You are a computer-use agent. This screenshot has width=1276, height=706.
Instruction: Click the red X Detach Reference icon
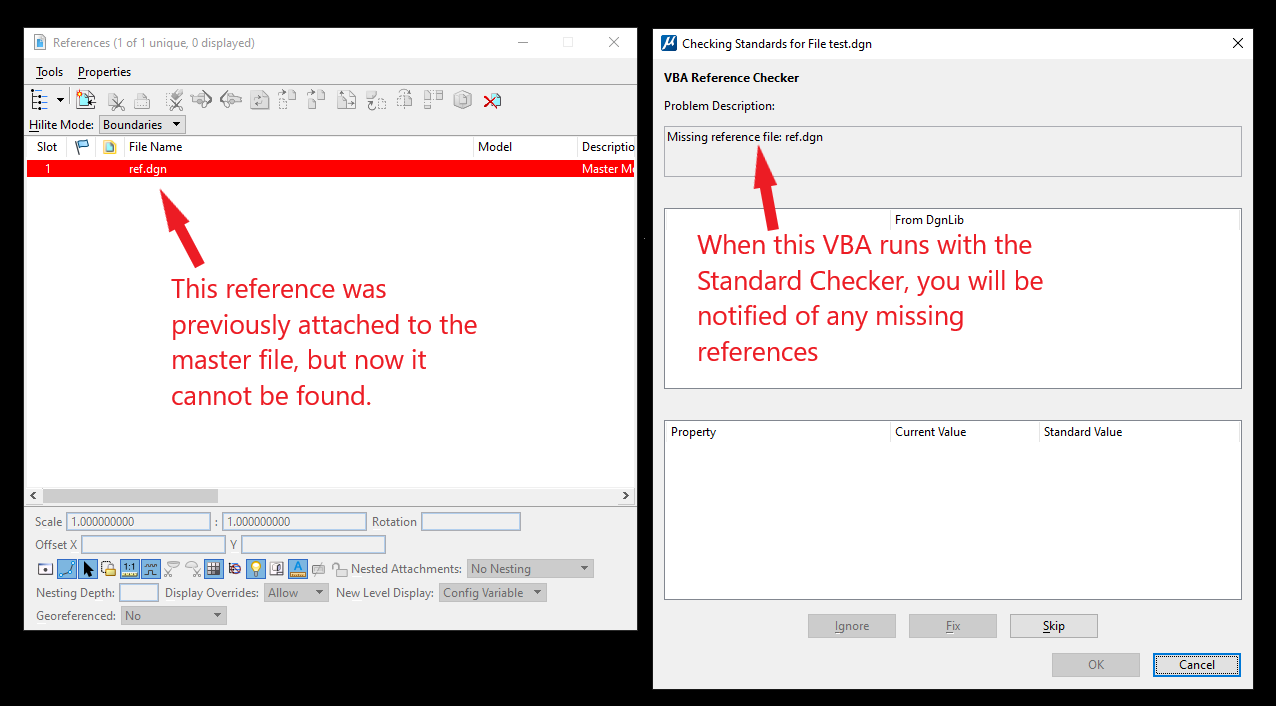[491, 100]
